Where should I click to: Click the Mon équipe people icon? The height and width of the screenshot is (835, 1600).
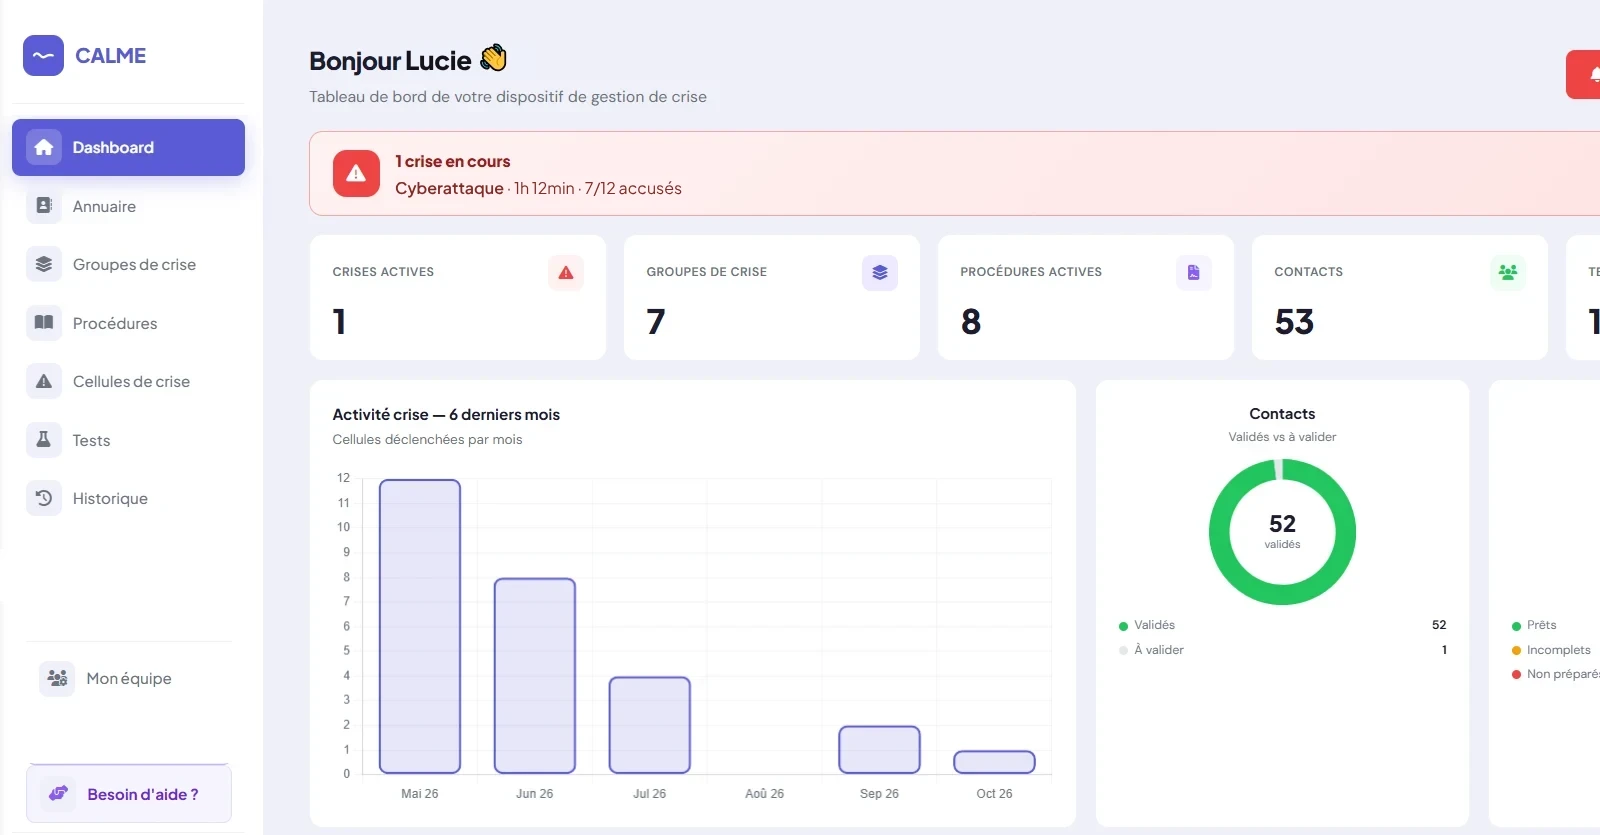point(57,678)
